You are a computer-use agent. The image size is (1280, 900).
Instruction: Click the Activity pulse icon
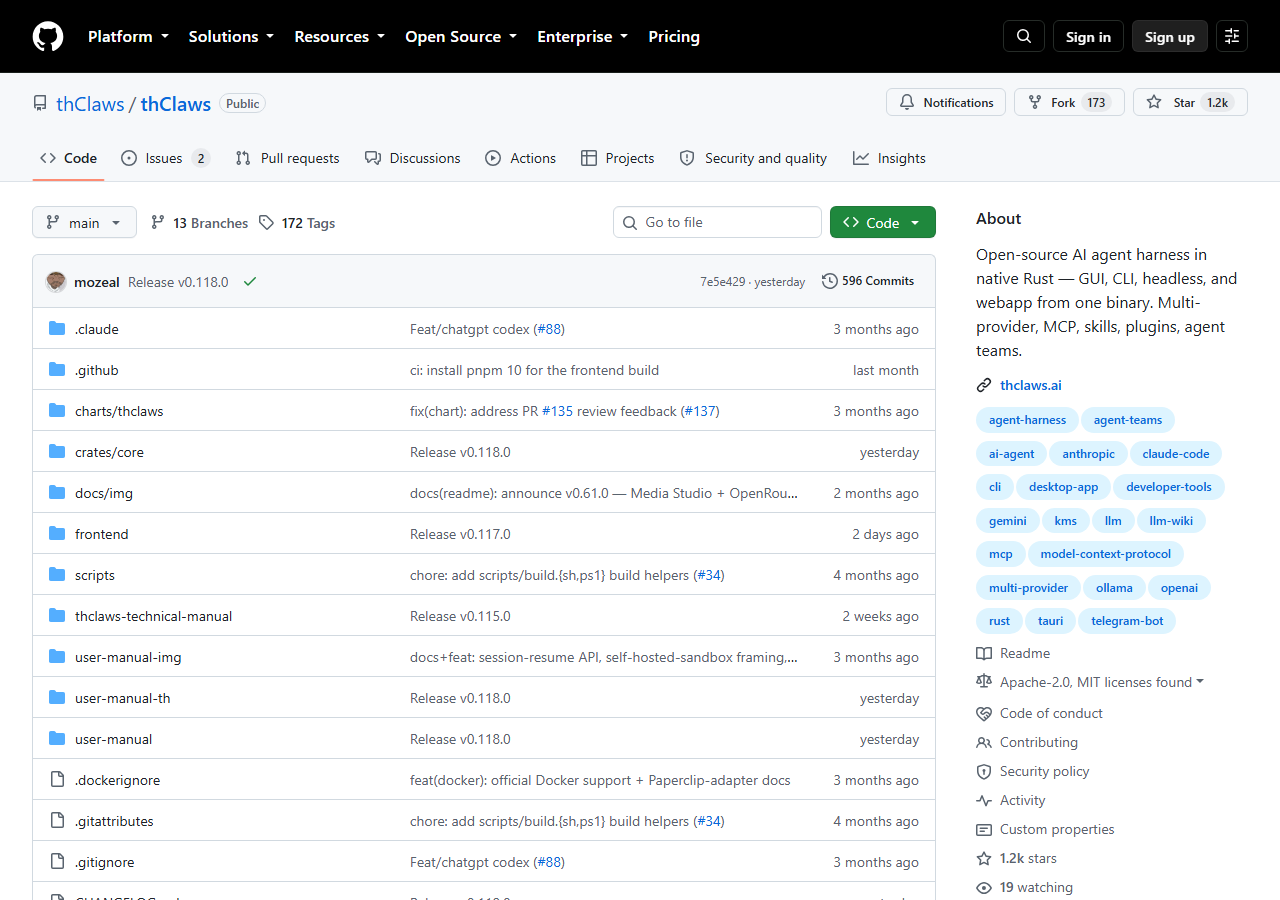pyautogui.click(x=984, y=800)
